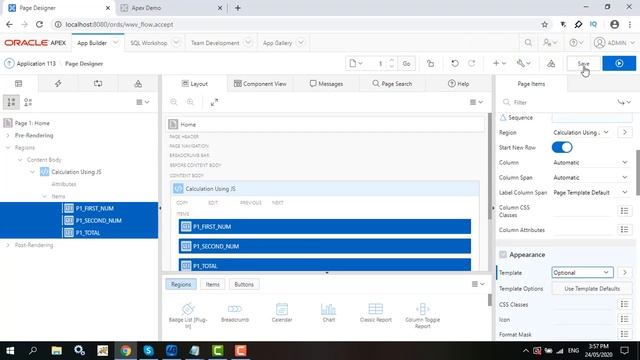Open the App Builder menu tab
Image resolution: width=640 pixels, height=360 pixels.
pyautogui.click(x=92, y=43)
